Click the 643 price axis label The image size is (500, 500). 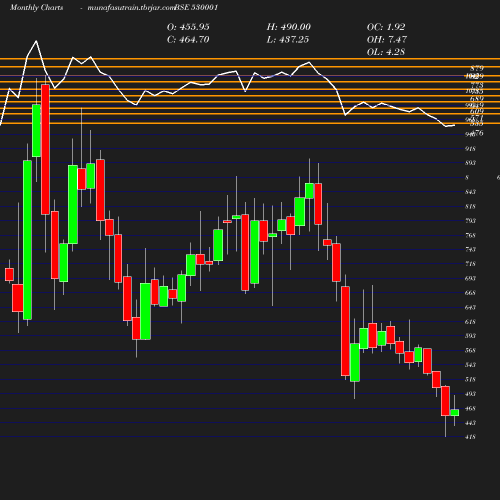[470, 307]
